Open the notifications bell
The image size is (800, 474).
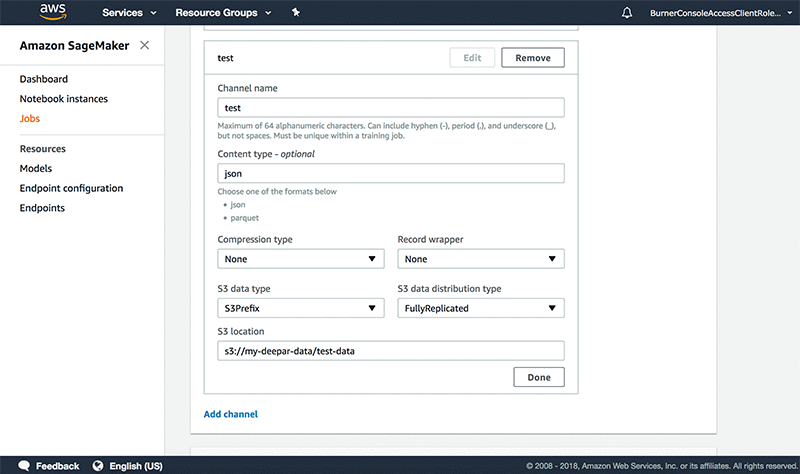(x=627, y=13)
